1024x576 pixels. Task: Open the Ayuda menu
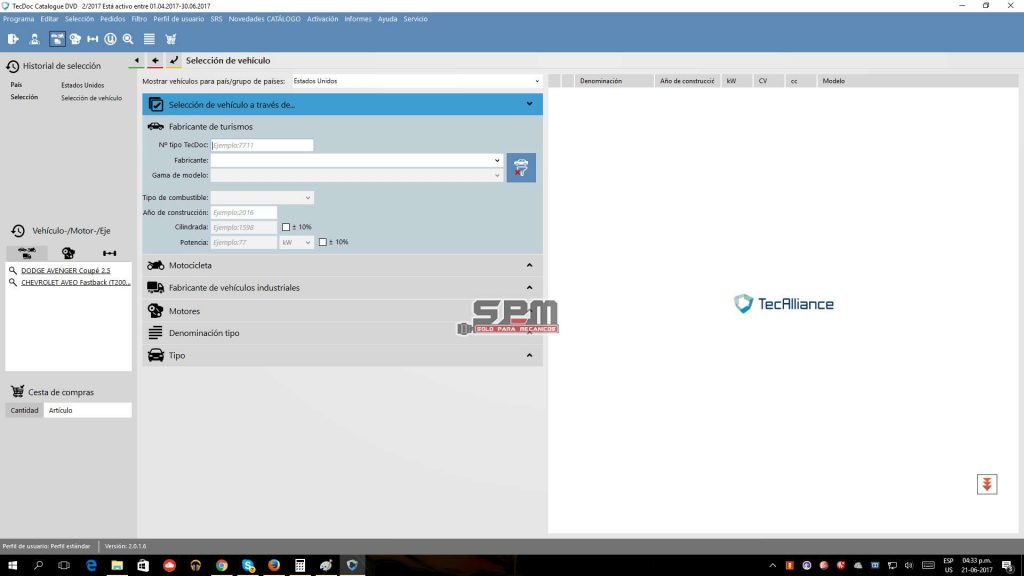pyautogui.click(x=387, y=19)
